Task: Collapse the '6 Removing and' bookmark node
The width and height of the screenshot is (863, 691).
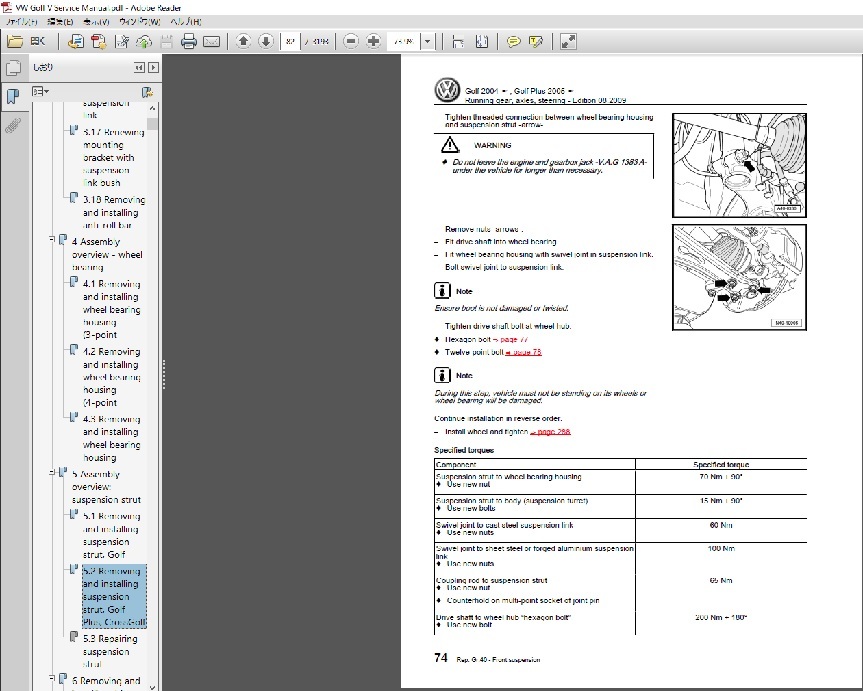Action: tap(52, 679)
